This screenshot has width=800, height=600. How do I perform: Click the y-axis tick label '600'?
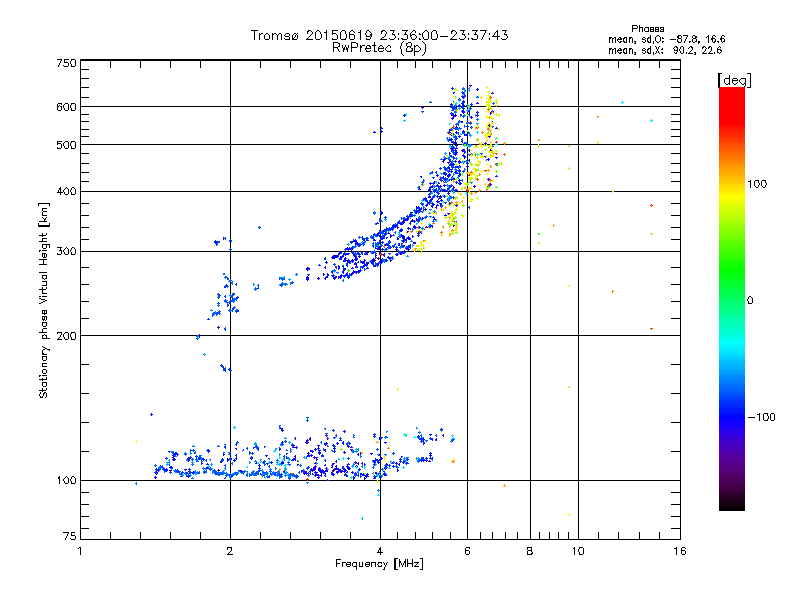pos(66,107)
